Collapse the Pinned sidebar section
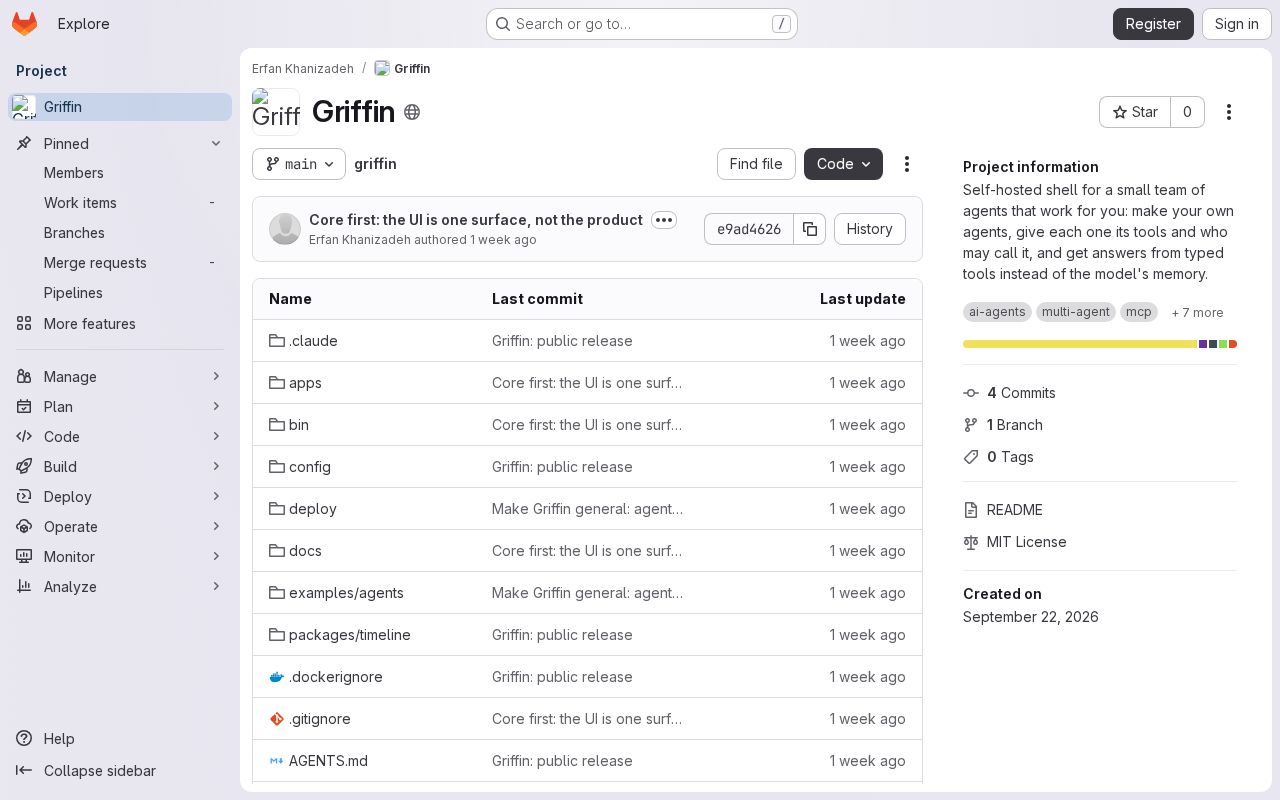This screenshot has width=1280, height=800. tap(120, 144)
